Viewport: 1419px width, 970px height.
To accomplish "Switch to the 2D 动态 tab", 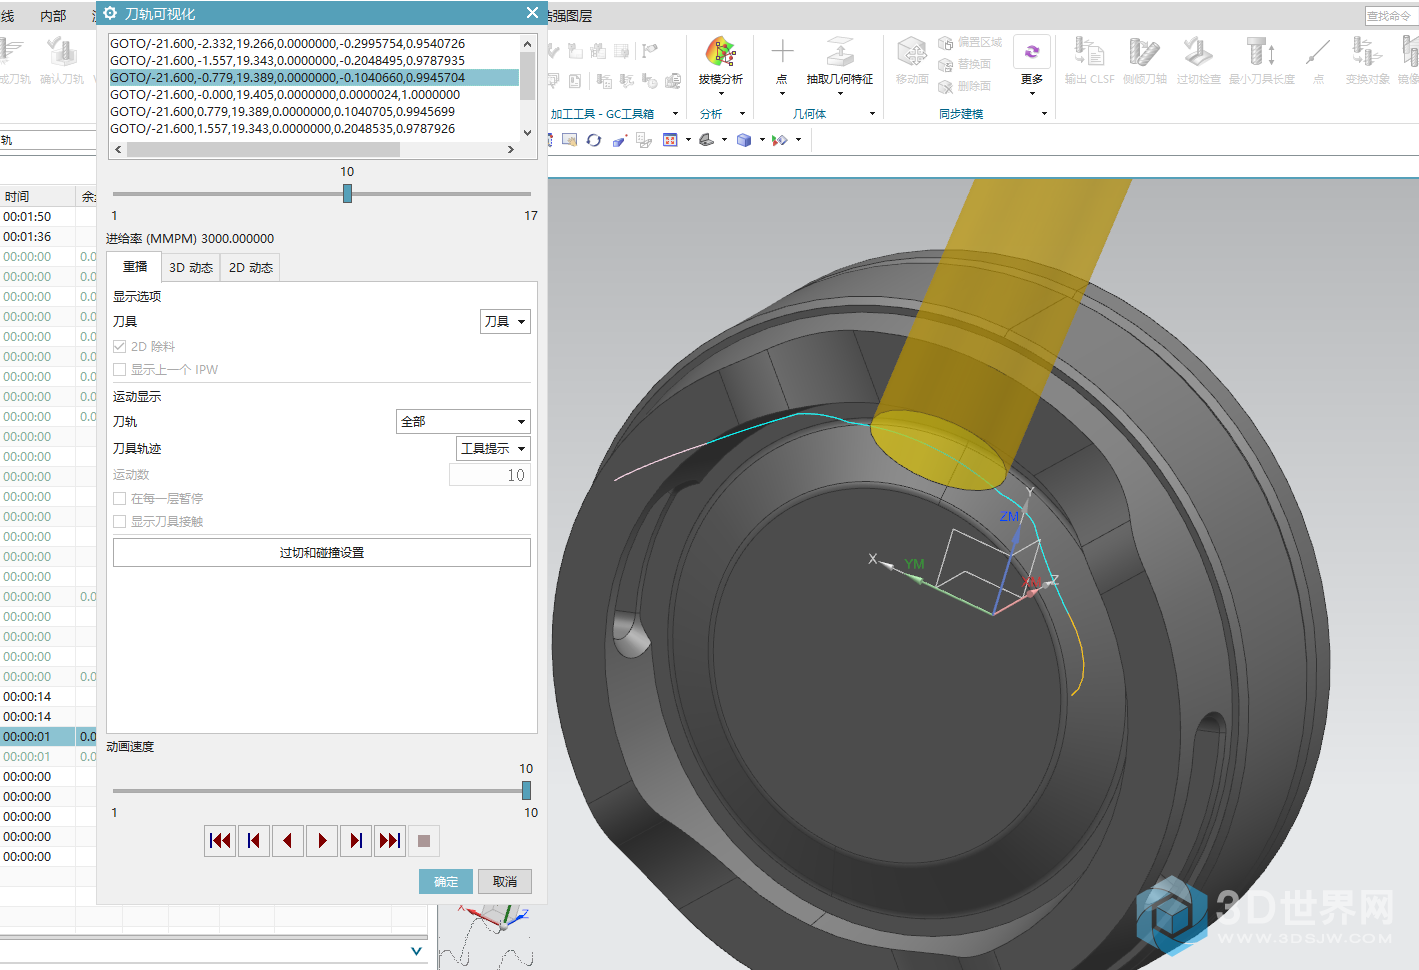I will coord(251,268).
